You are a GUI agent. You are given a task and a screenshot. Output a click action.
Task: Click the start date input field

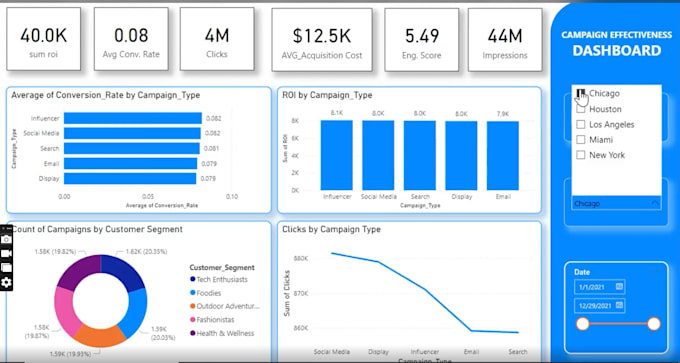click(x=599, y=287)
